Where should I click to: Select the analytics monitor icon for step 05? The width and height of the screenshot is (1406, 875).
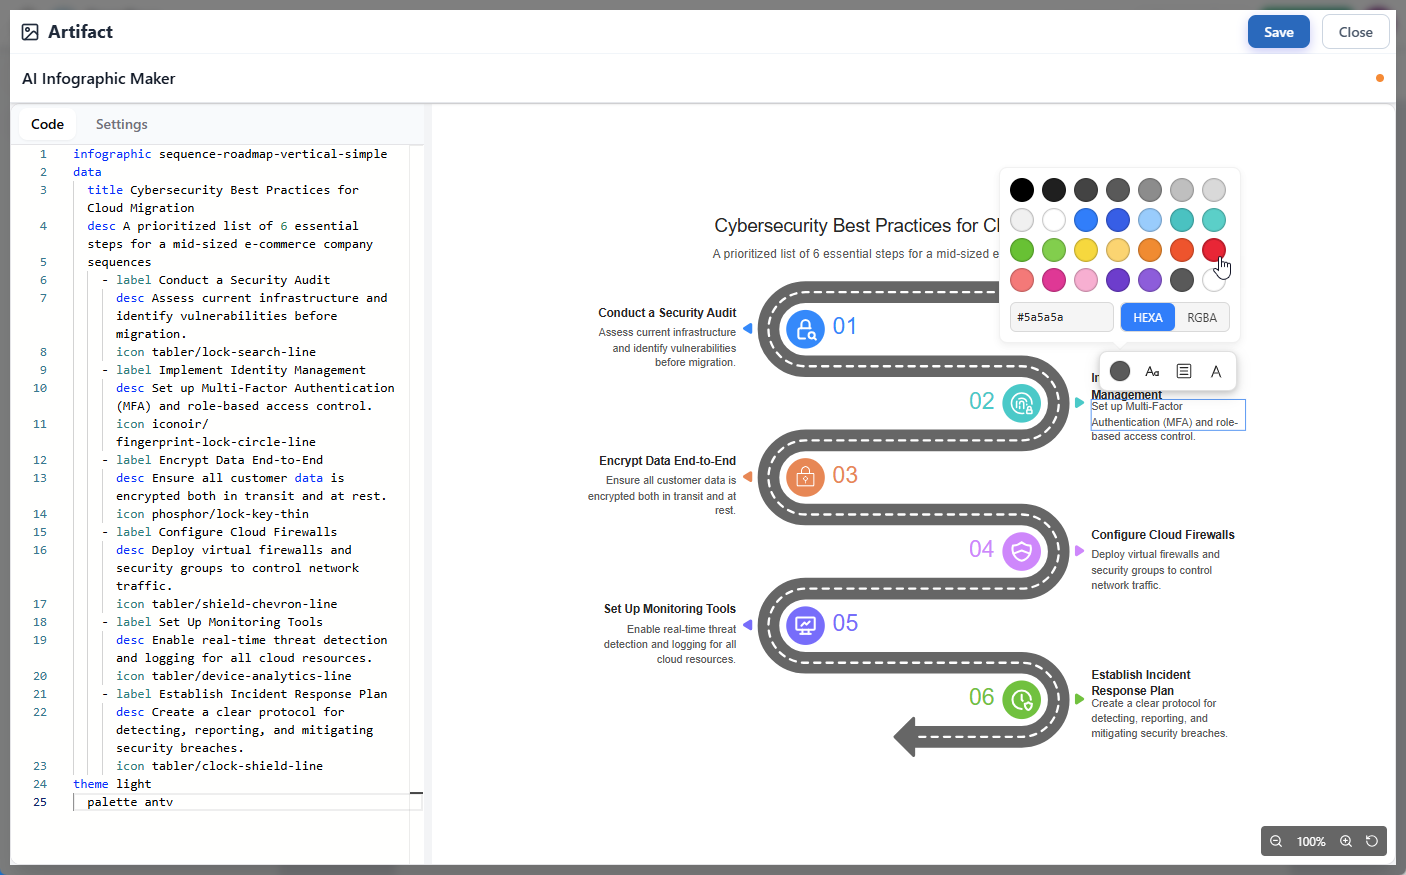[805, 625]
